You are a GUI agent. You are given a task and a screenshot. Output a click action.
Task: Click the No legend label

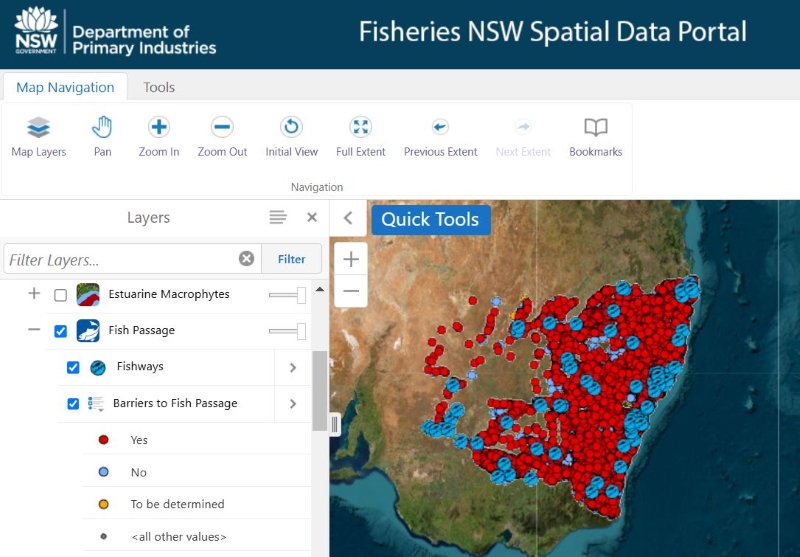(138, 472)
